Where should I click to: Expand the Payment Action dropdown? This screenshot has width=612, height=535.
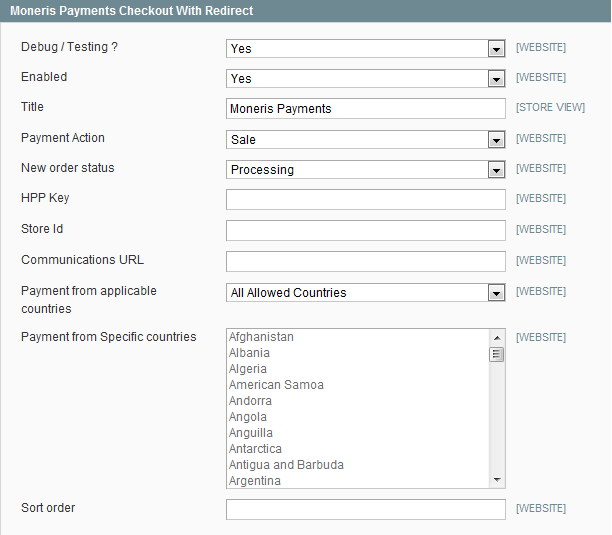click(366, 140)
